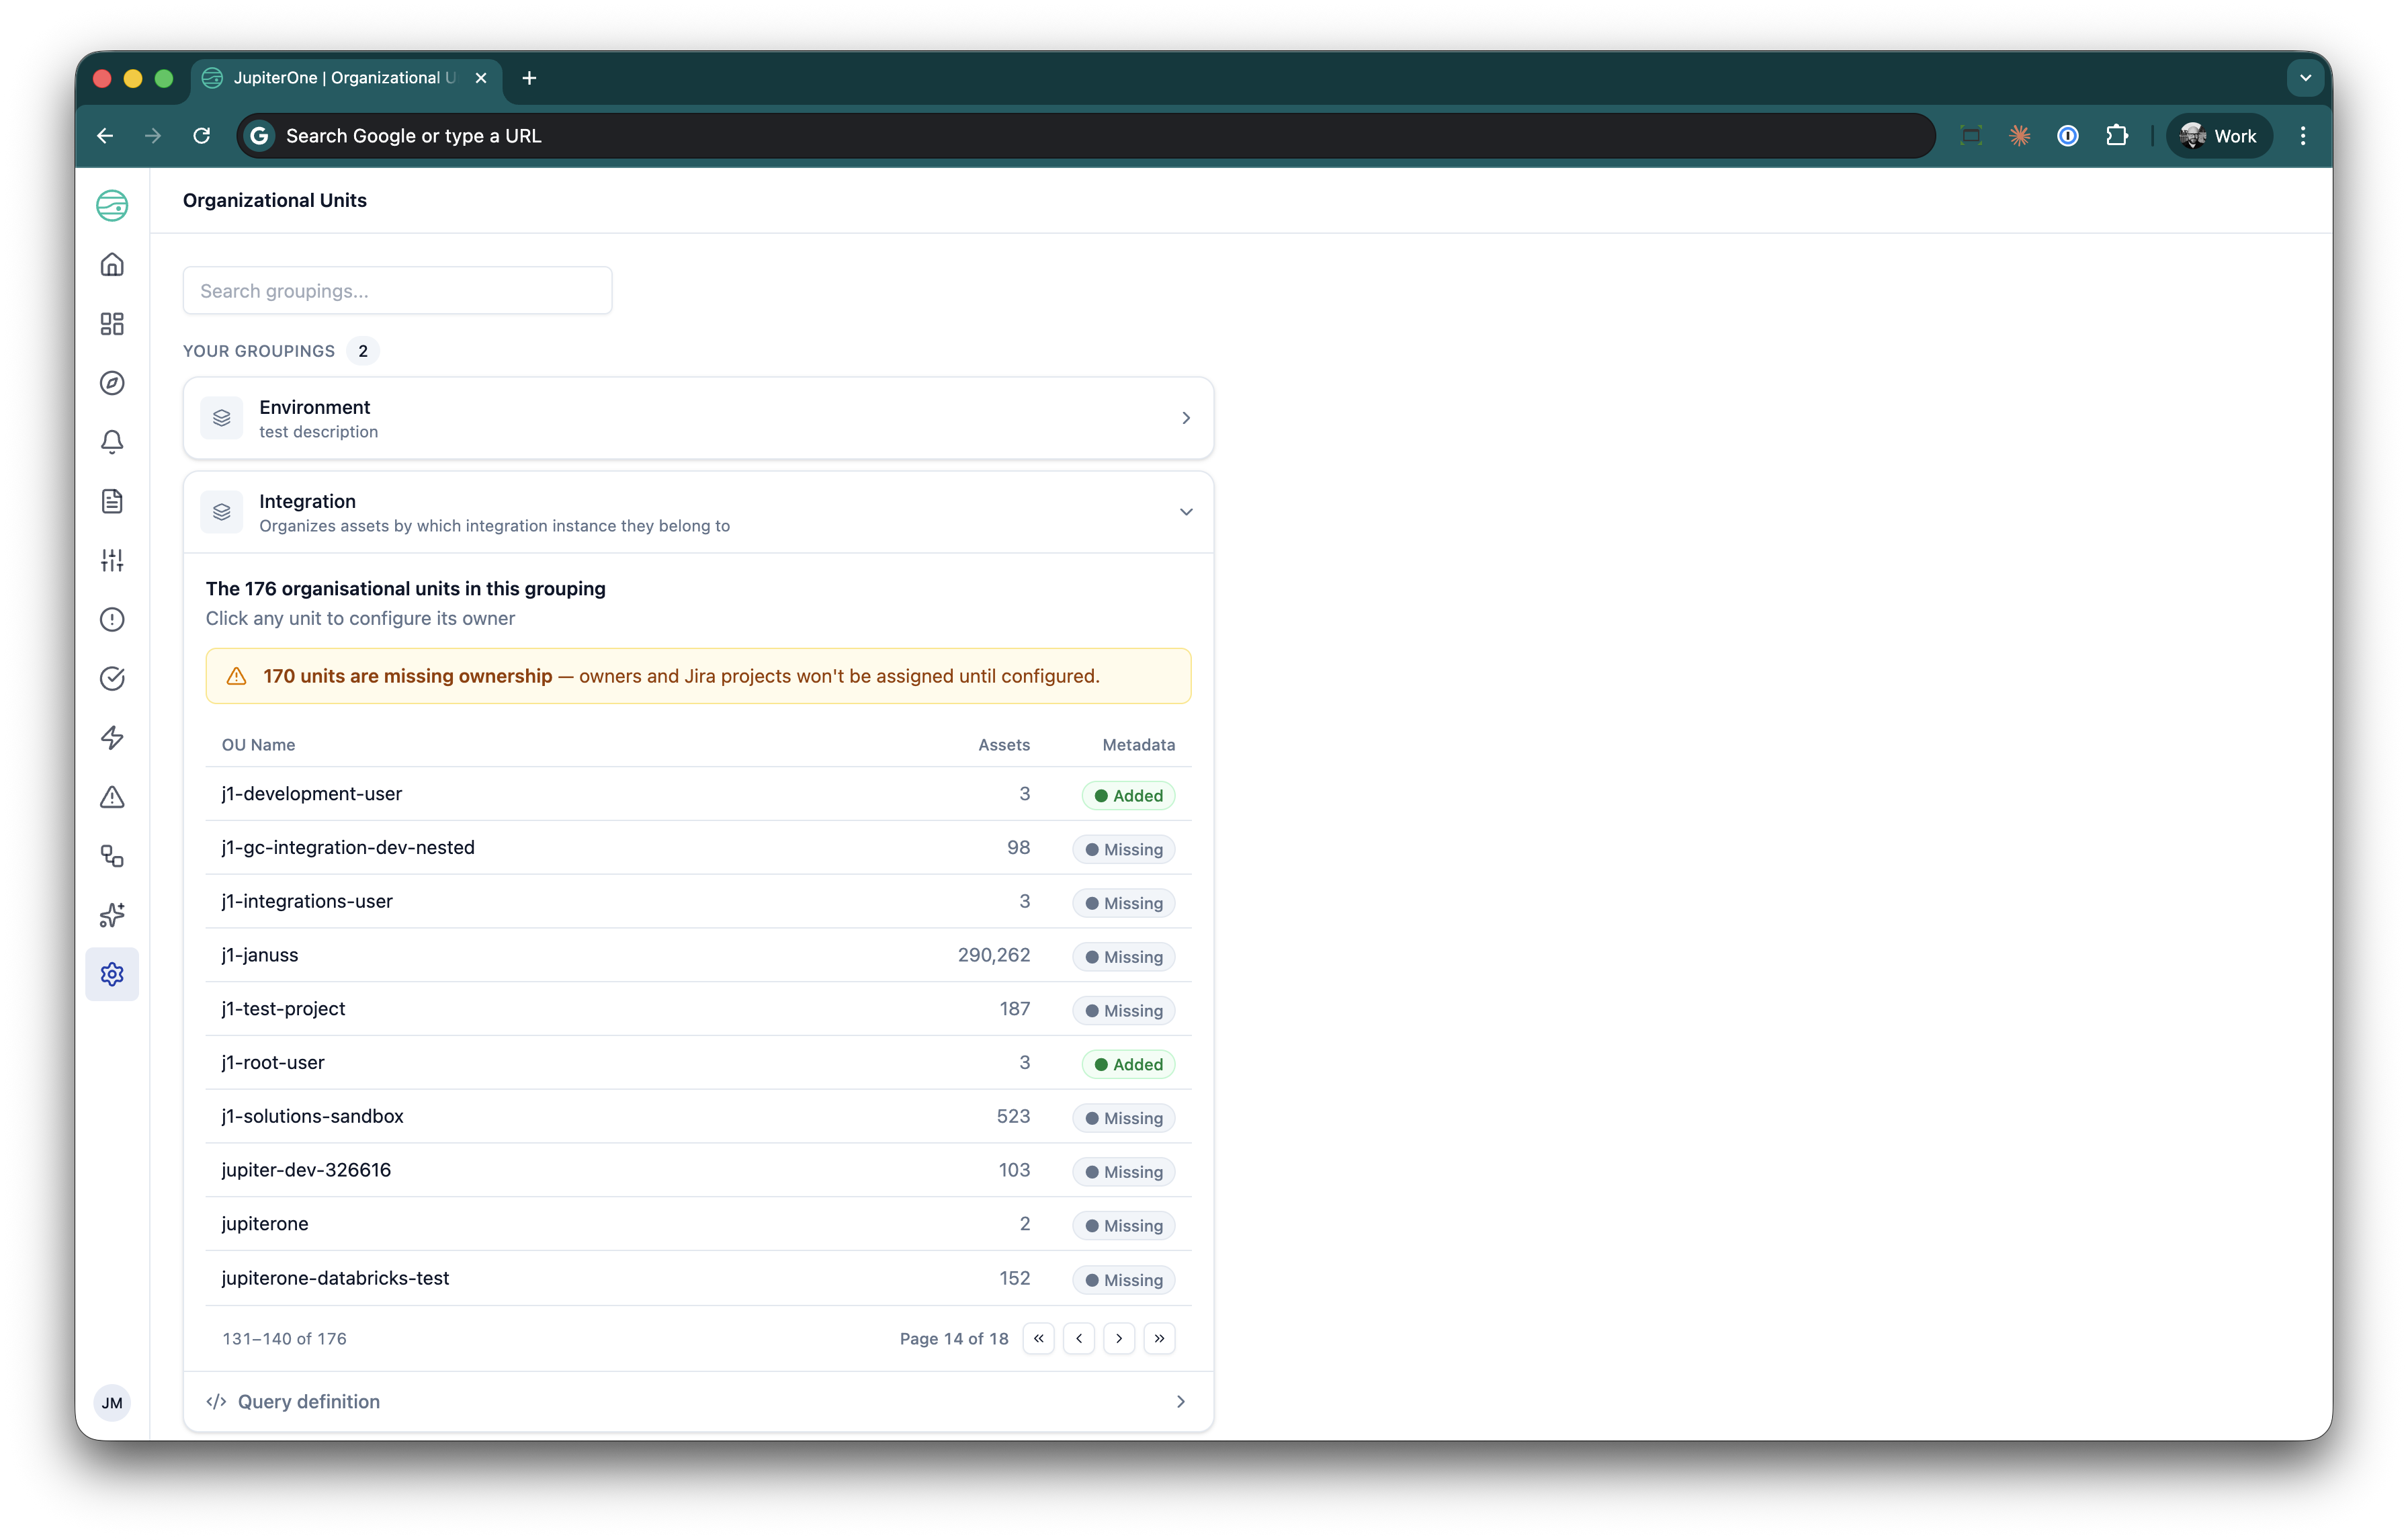
Task: Select the dashboard grid icon in sidebar
Action: click(112, 323)
